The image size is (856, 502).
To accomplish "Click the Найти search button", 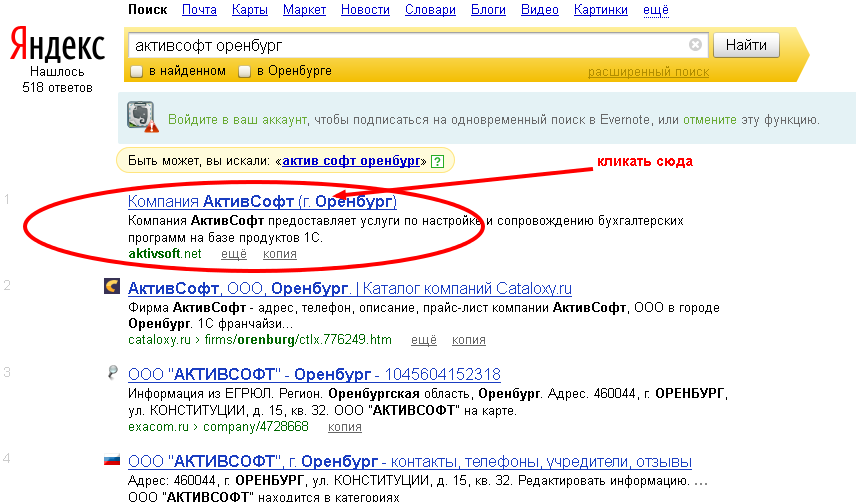I will tap(746, 45).
